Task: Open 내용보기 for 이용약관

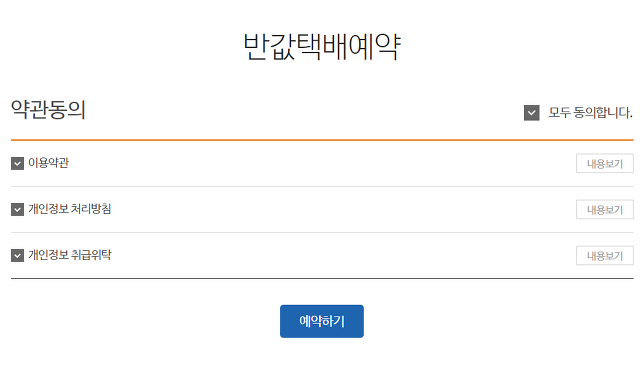Action: 604,163
